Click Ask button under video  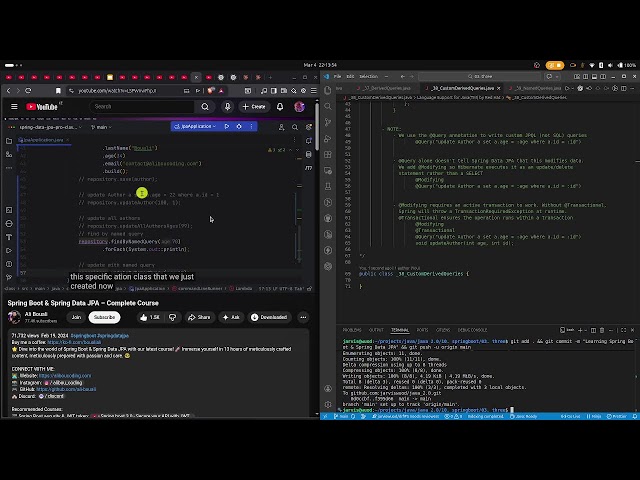tap(231, 317)
